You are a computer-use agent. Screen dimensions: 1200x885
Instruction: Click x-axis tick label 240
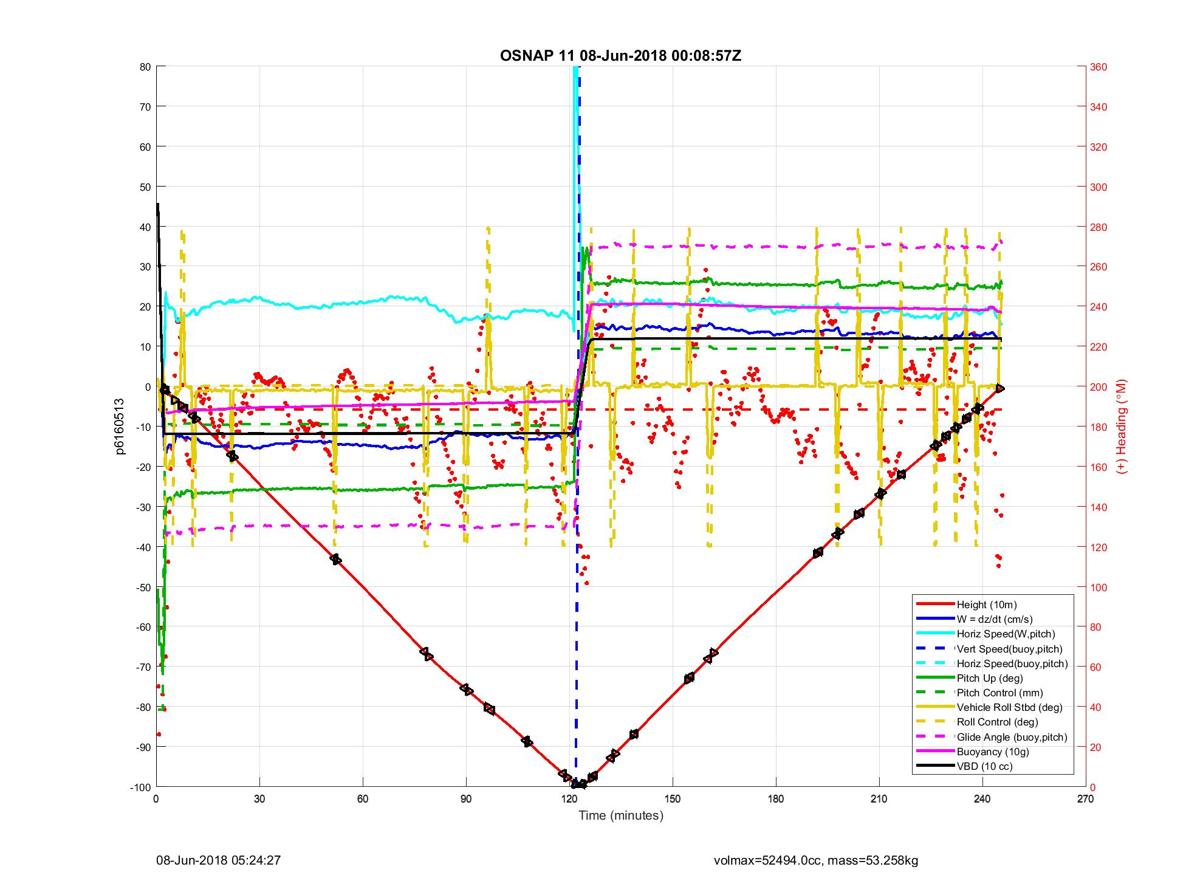click(x=982, y=799)
